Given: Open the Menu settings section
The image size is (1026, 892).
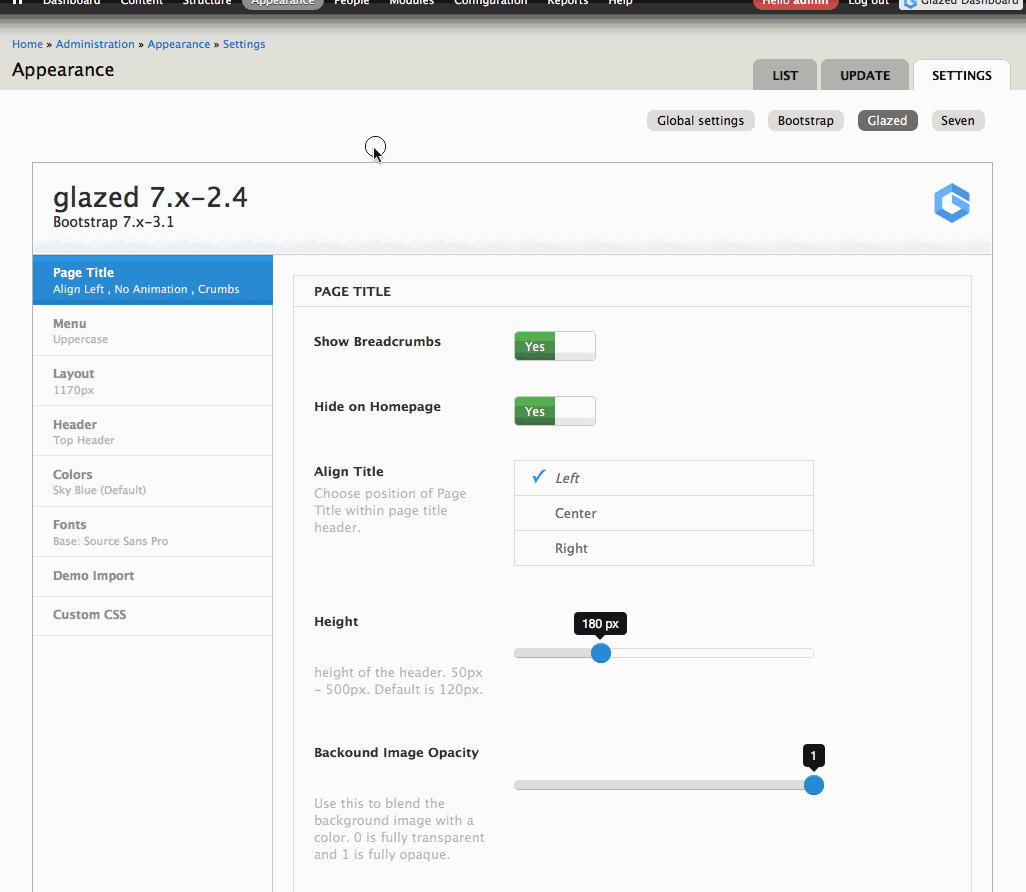Looking at the screenshot, I should click(x=152, y=330).
